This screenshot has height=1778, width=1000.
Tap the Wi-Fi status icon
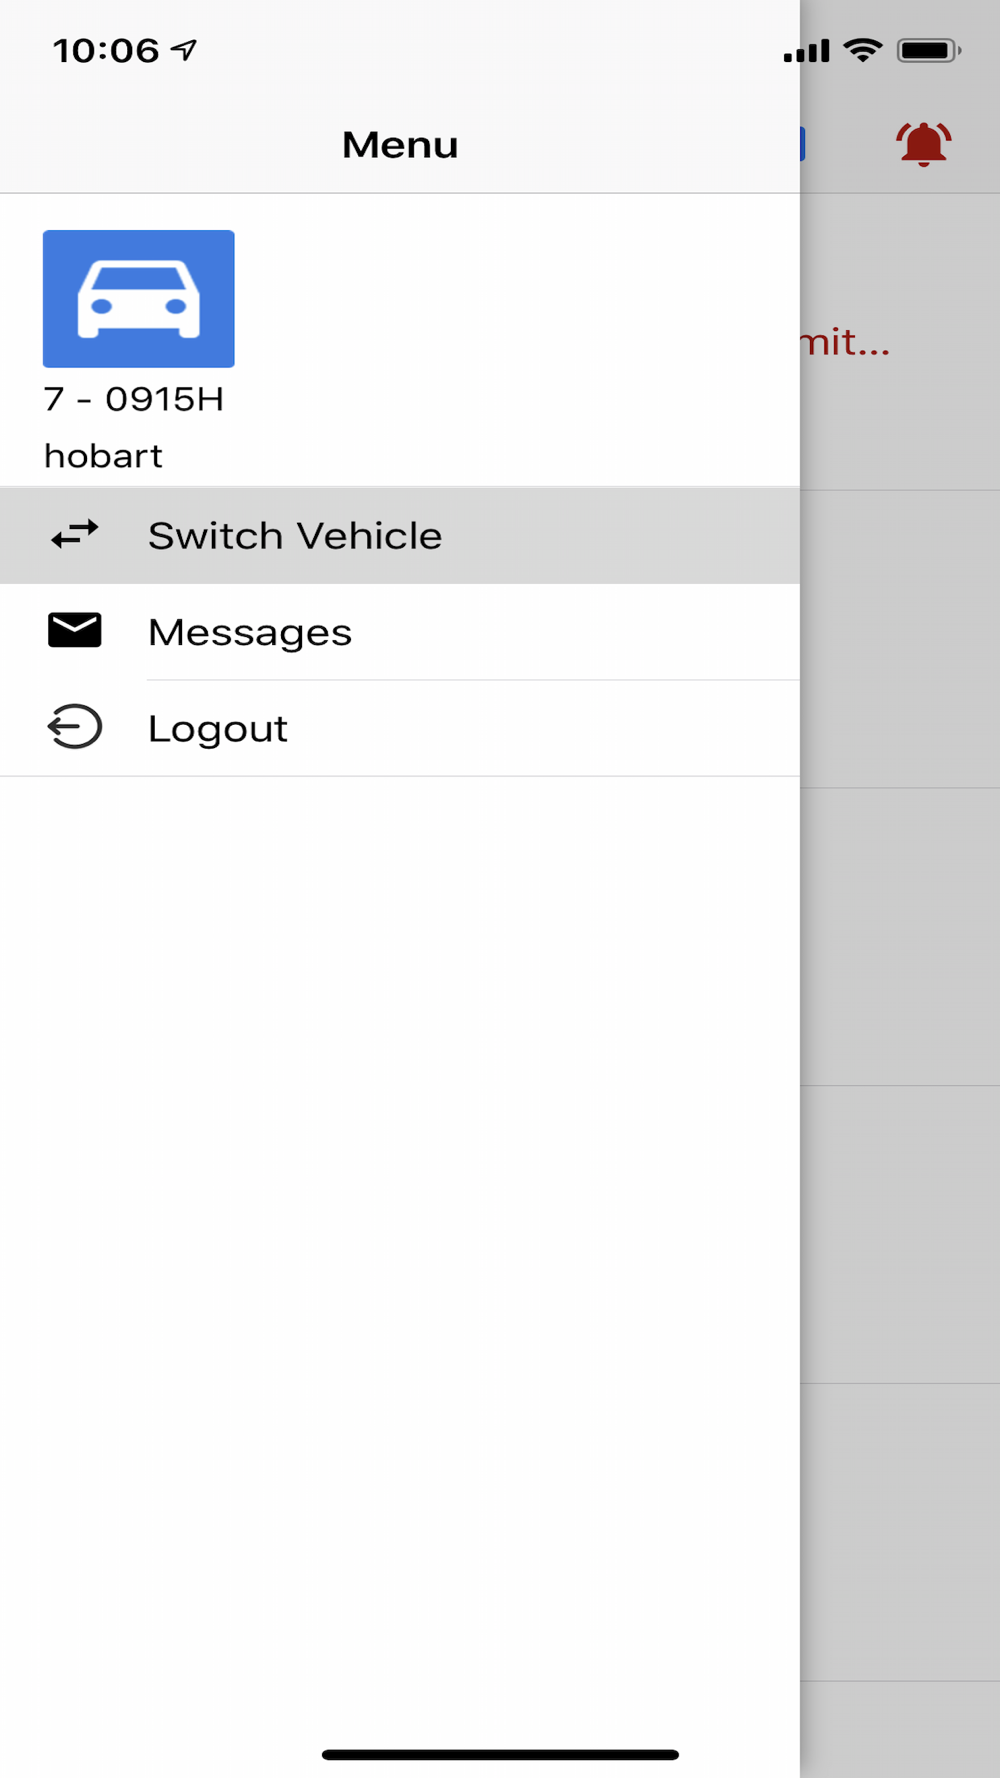tap(862, 50)
